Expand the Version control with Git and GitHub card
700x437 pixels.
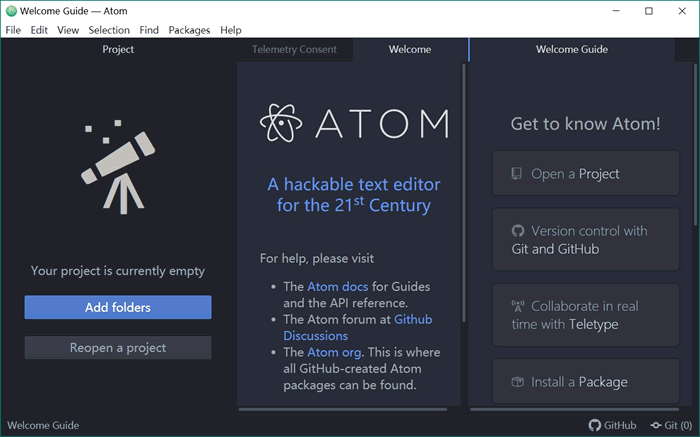tap(586, 239)
